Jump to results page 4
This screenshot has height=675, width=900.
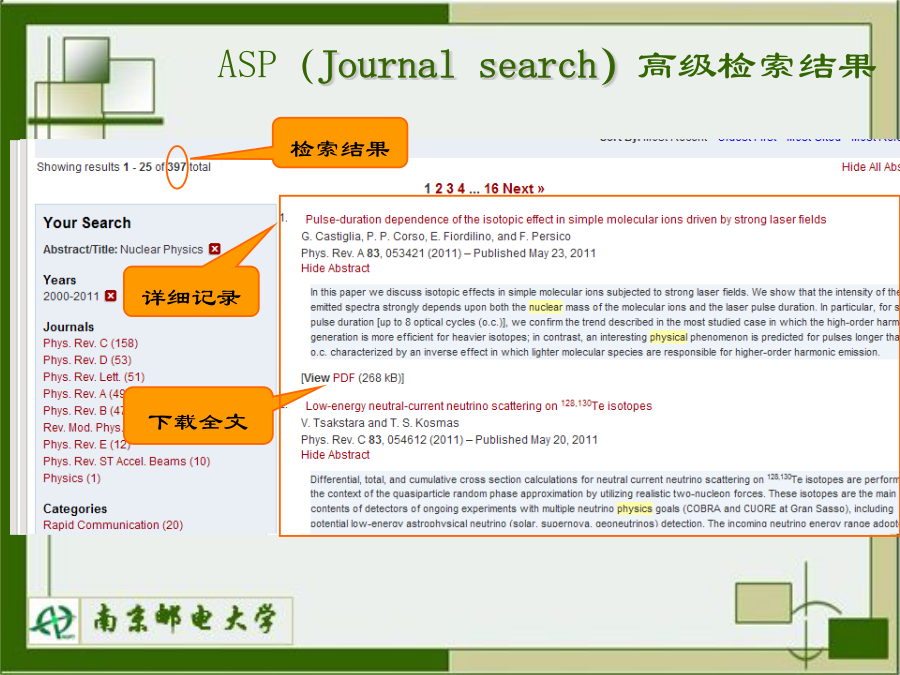click(461, 189)
